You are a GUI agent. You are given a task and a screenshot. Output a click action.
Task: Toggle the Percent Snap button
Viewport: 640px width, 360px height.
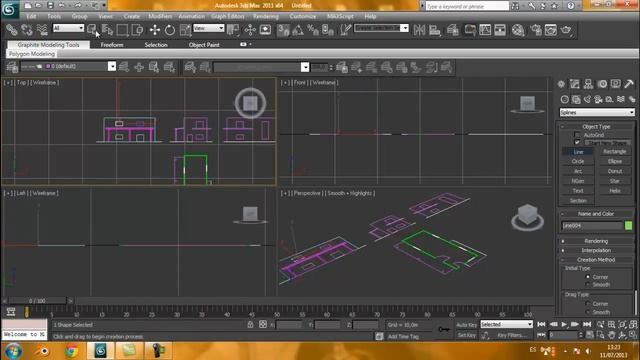click(x=313, y=30)
